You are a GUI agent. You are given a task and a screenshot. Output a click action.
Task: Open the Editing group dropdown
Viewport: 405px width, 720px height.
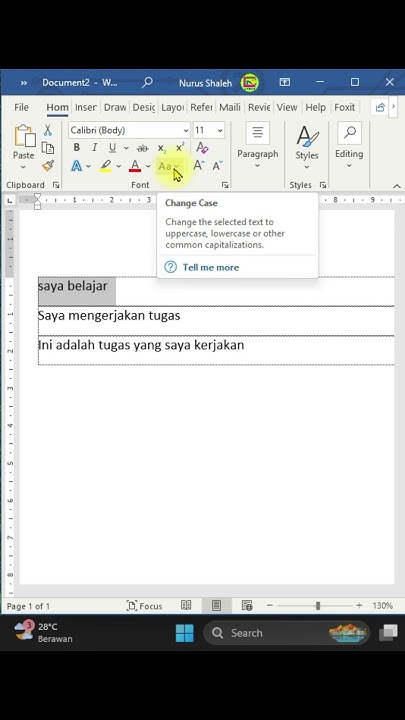[x=349, y=146]
